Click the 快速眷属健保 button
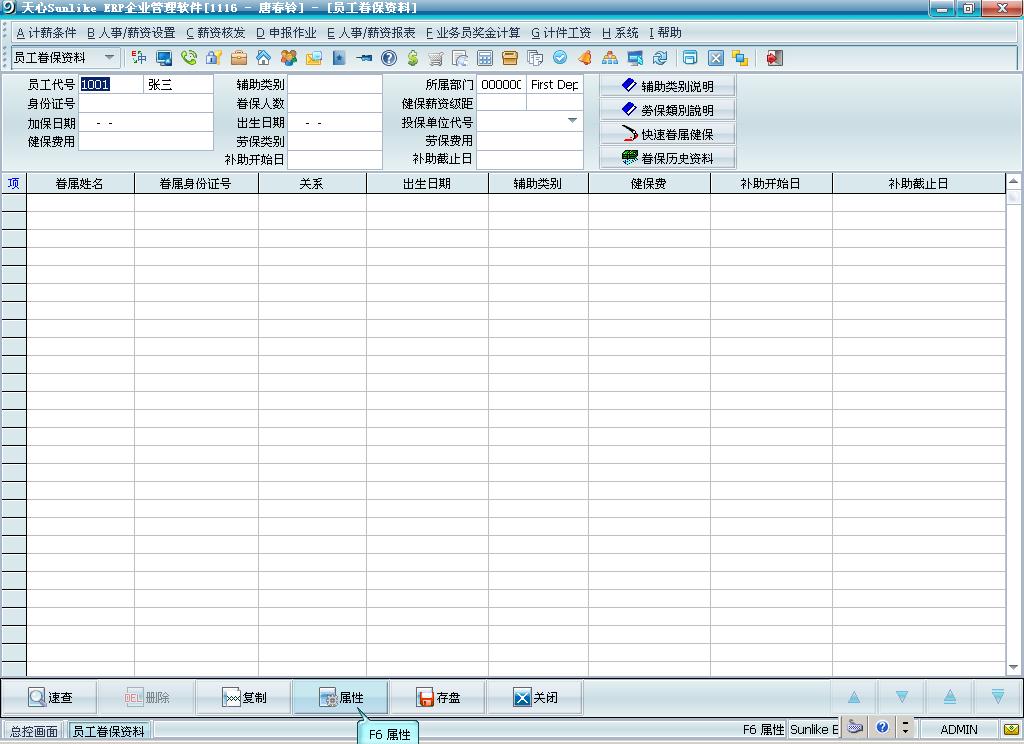This screenshot has height=744, width=1024. point(667,134)
